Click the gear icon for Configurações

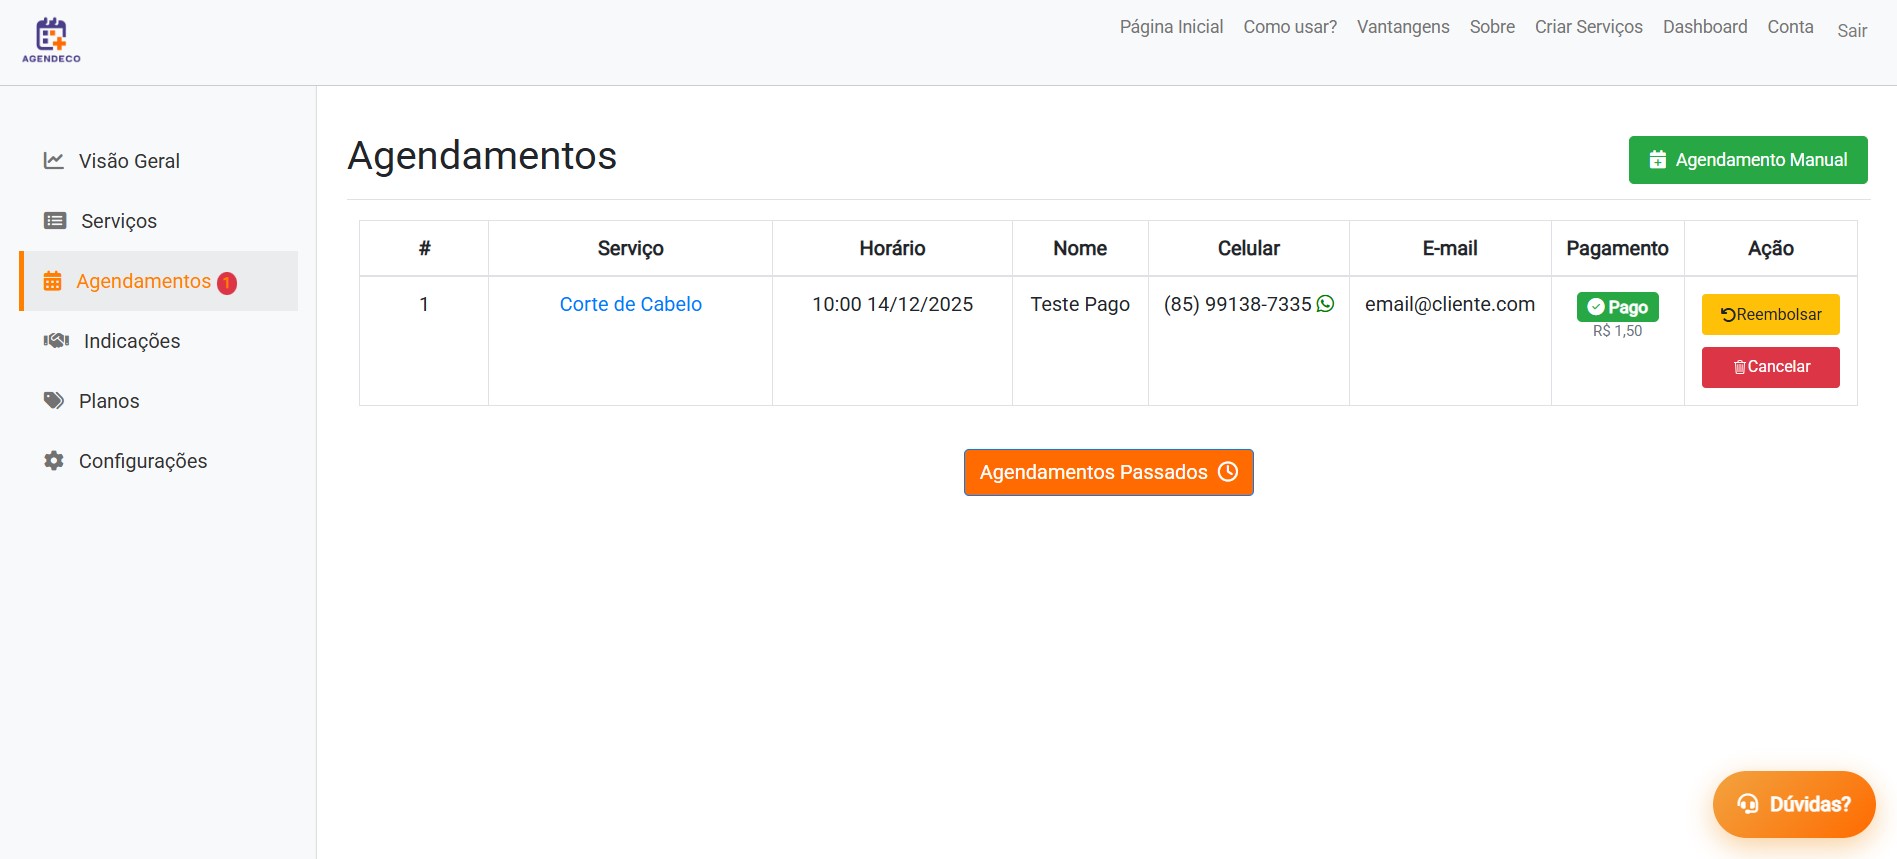[54, 461]
